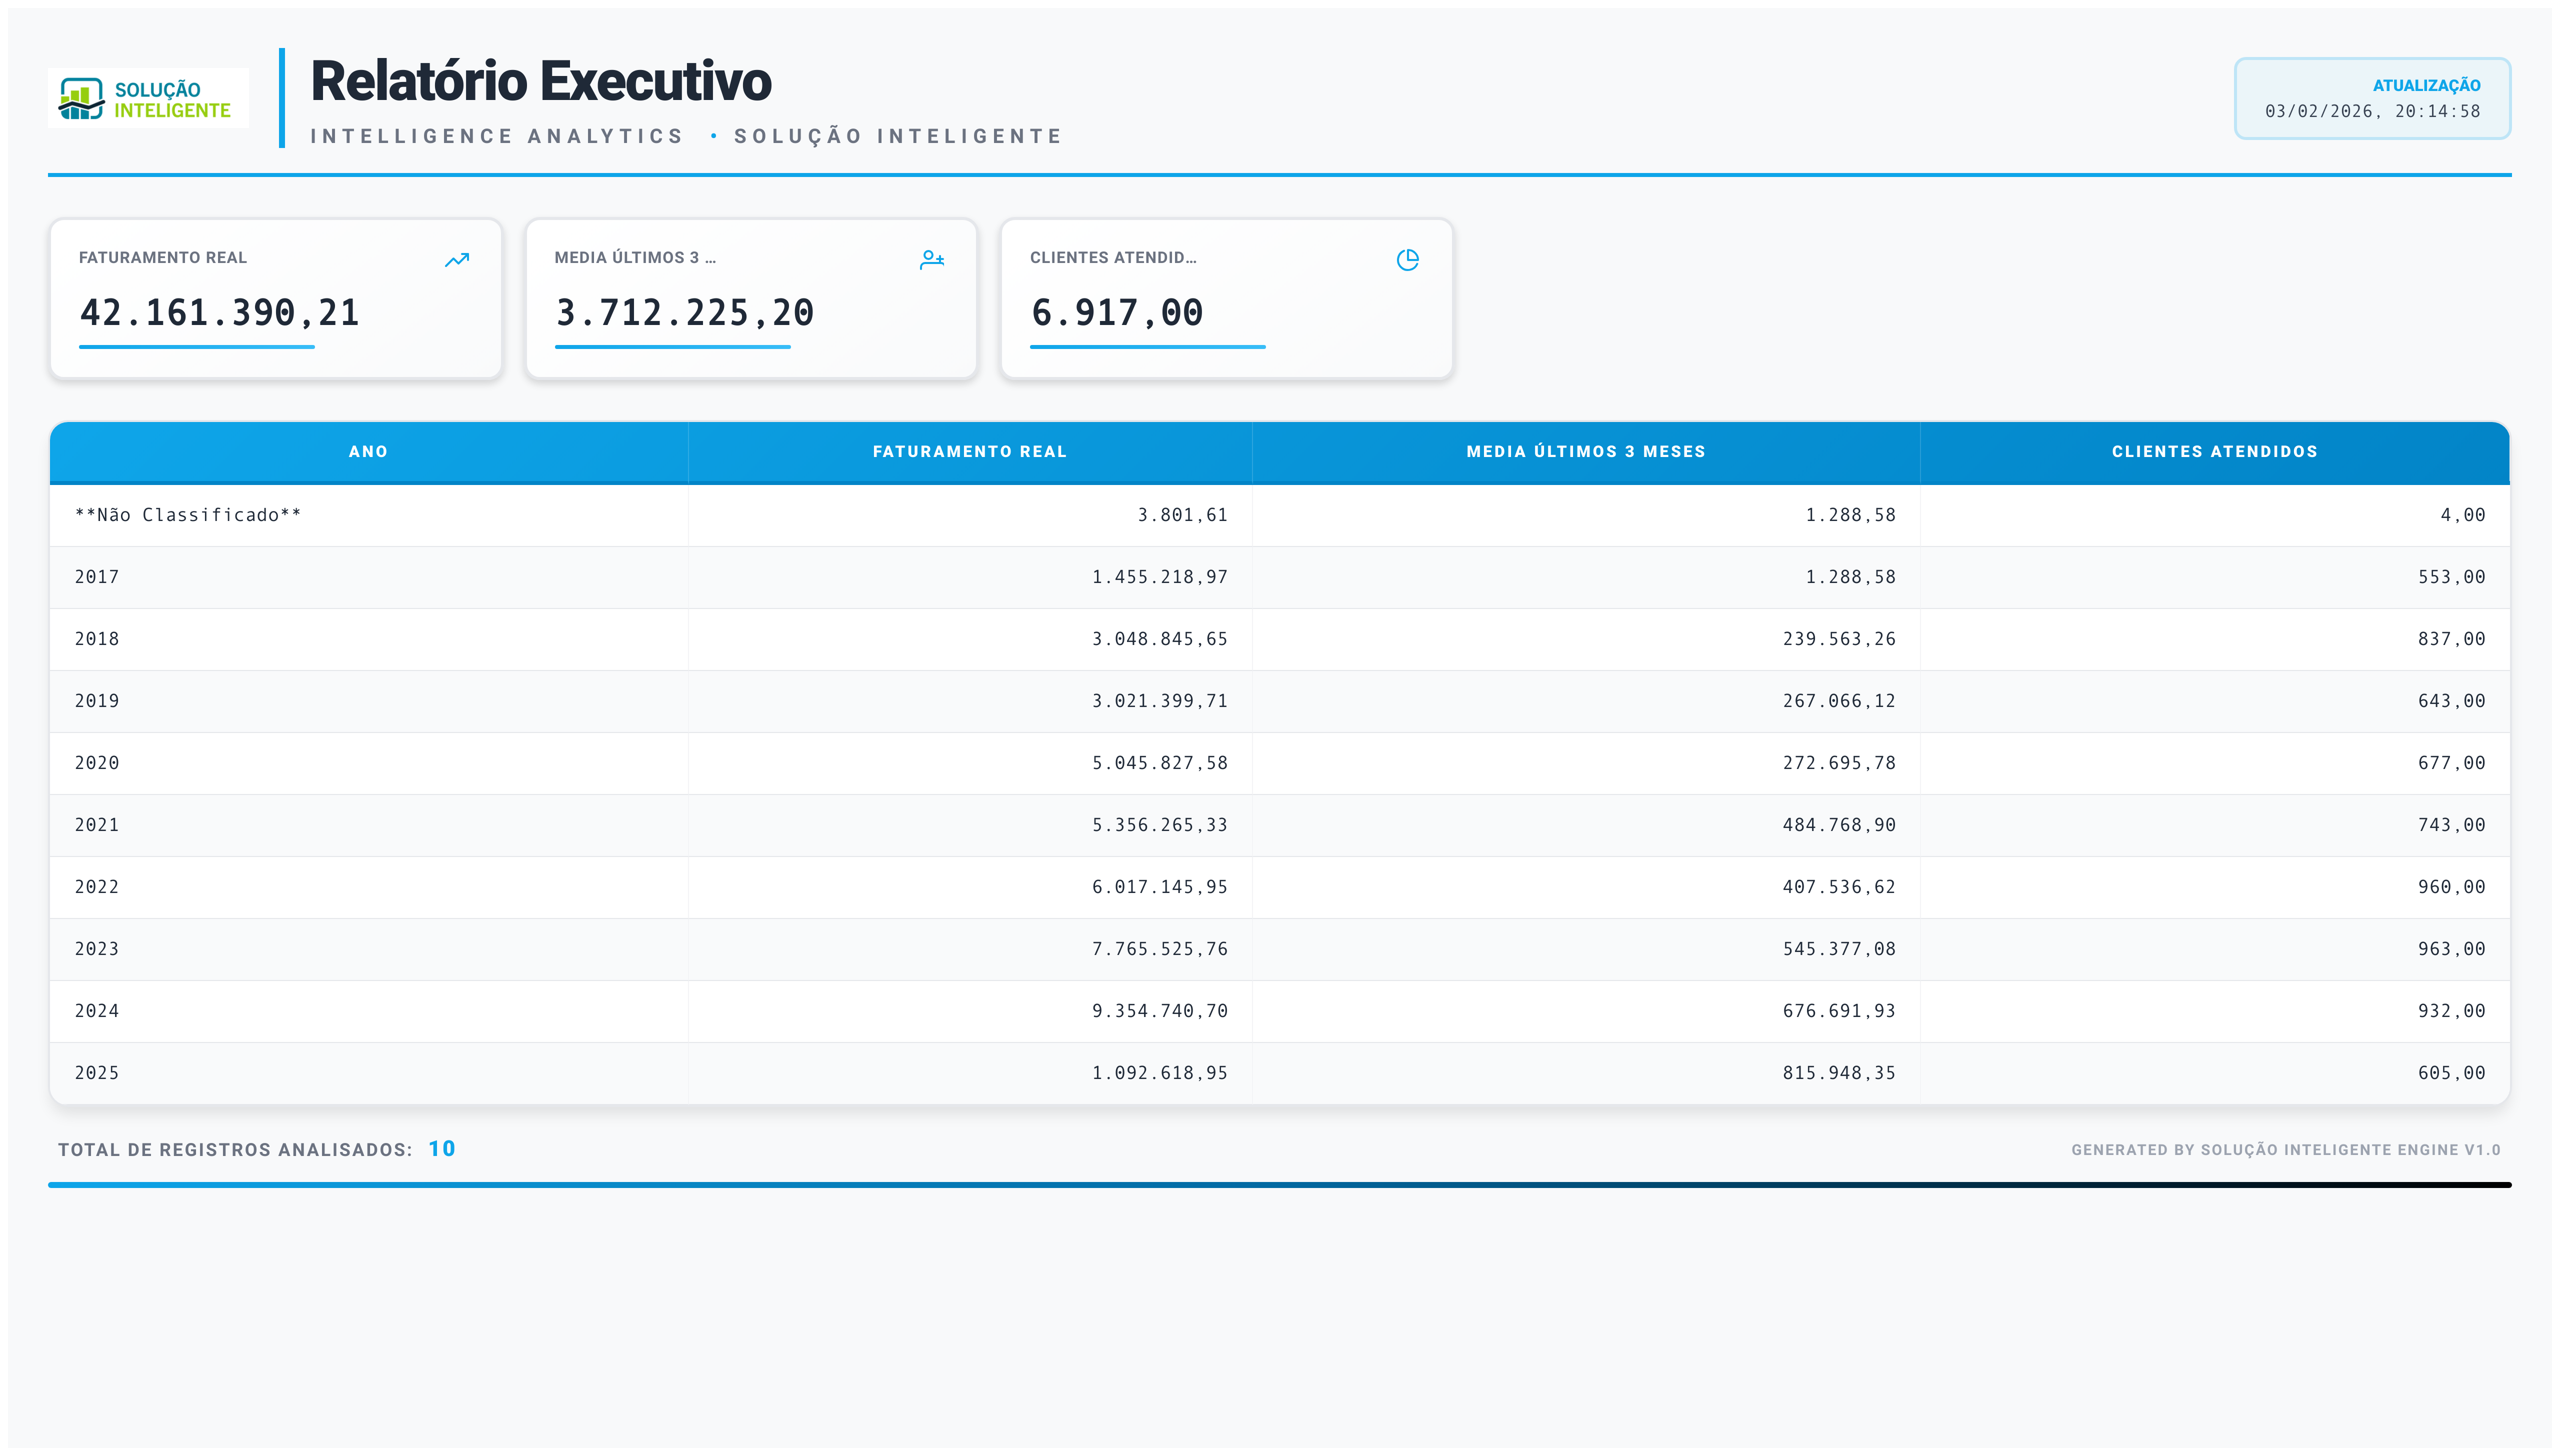Click the Media Últimos 3 Meses column header
The width and height of the screenshot is (2560, 1456).
[x=1585, y=452]
